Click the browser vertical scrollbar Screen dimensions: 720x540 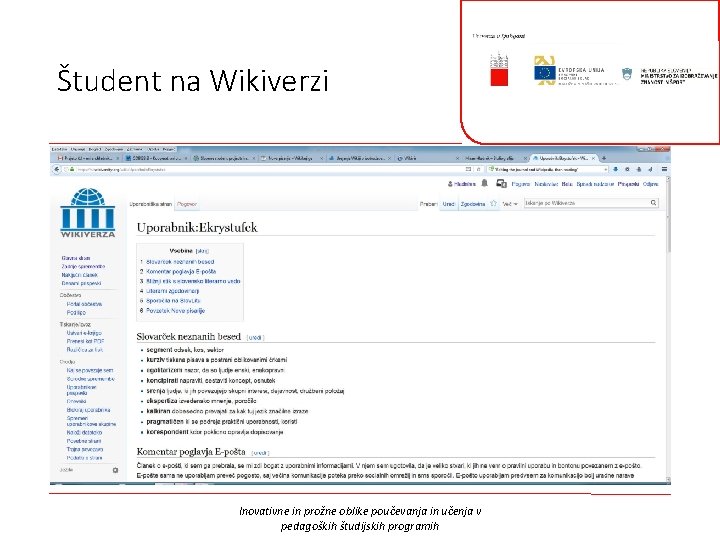click(x=668, y=328)
